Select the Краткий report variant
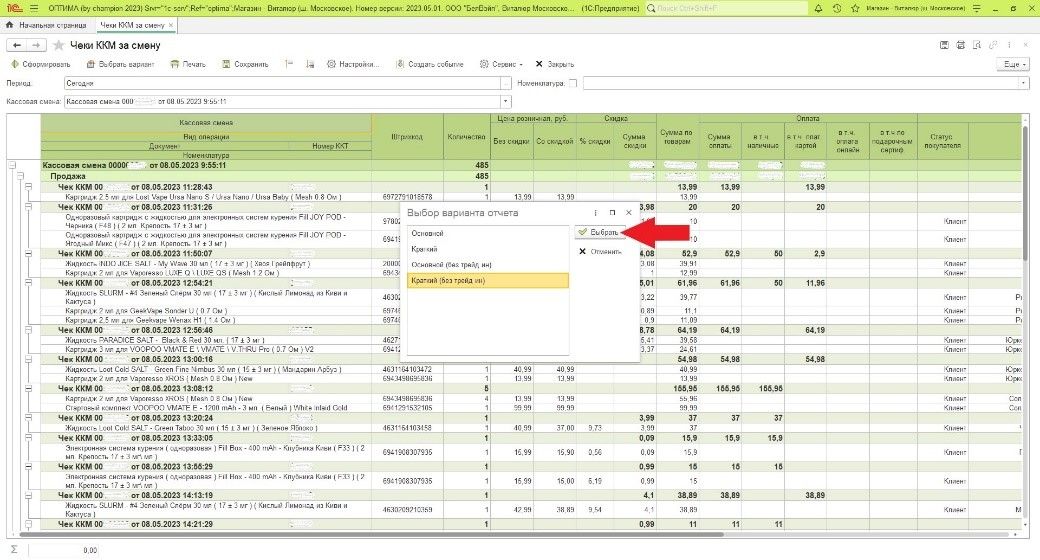The width and height of the screenshot is (1040, 560). 425,249
